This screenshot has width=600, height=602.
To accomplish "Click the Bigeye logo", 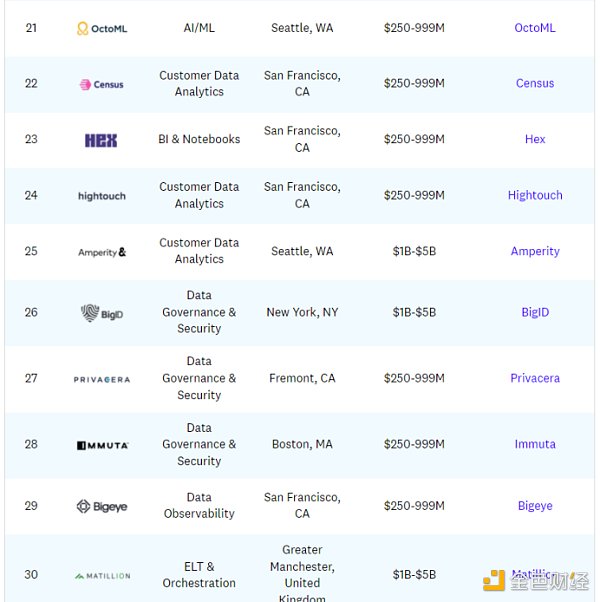I will click(x=102, y=506).
